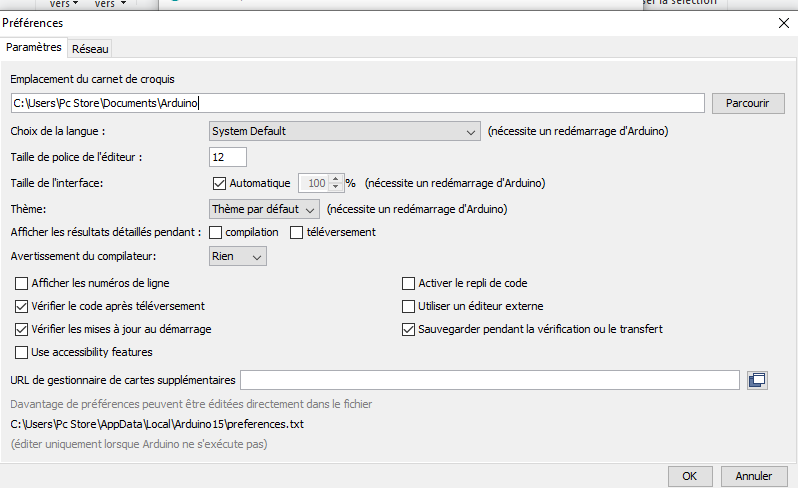Enable Use accessibility features checkbox
This screenshot has height=488, width=802.
[22, 352]
